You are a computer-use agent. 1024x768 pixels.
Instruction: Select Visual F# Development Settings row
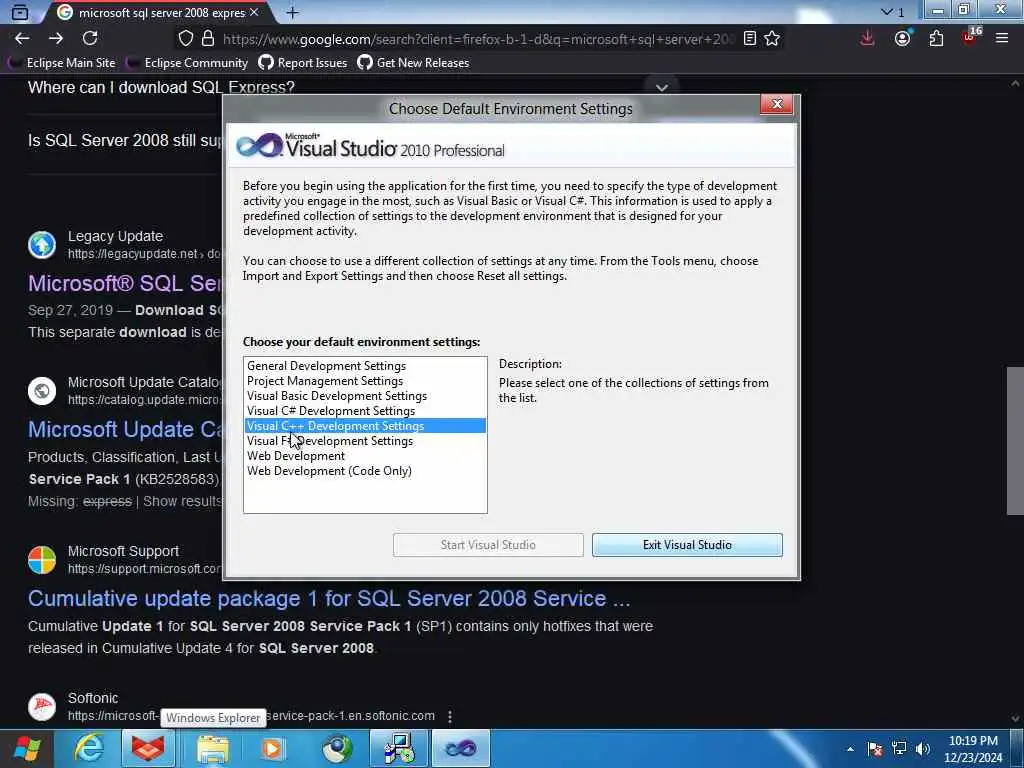365,441
